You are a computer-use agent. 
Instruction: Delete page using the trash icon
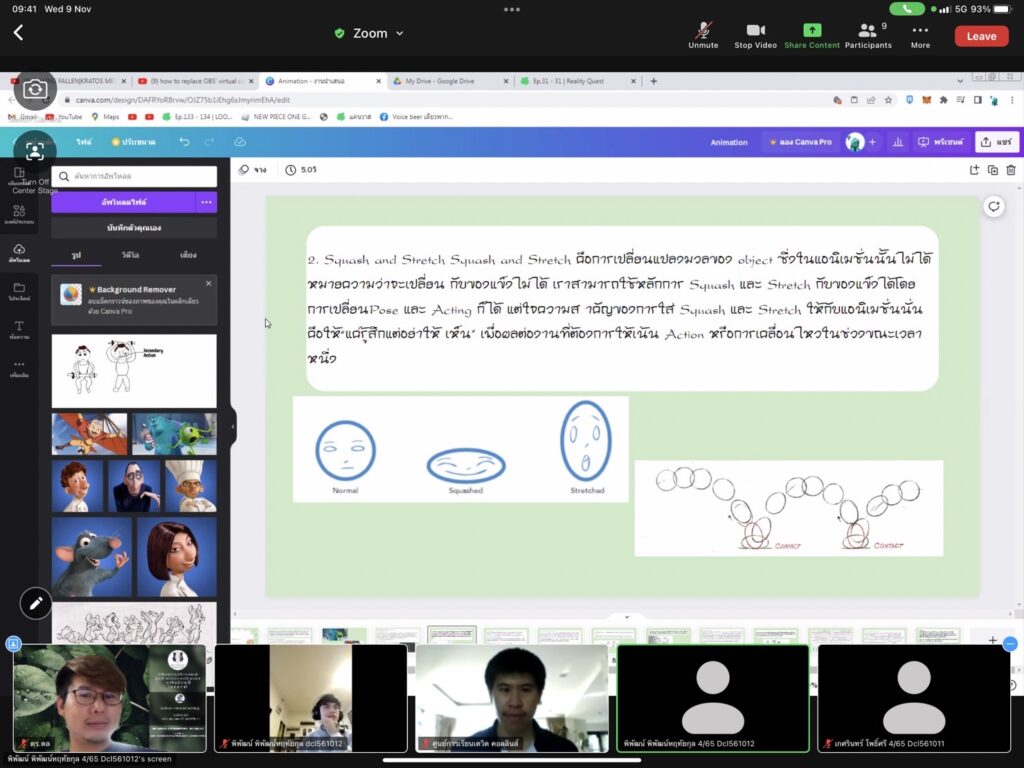pyautogui.click(x=1011, y=170)
